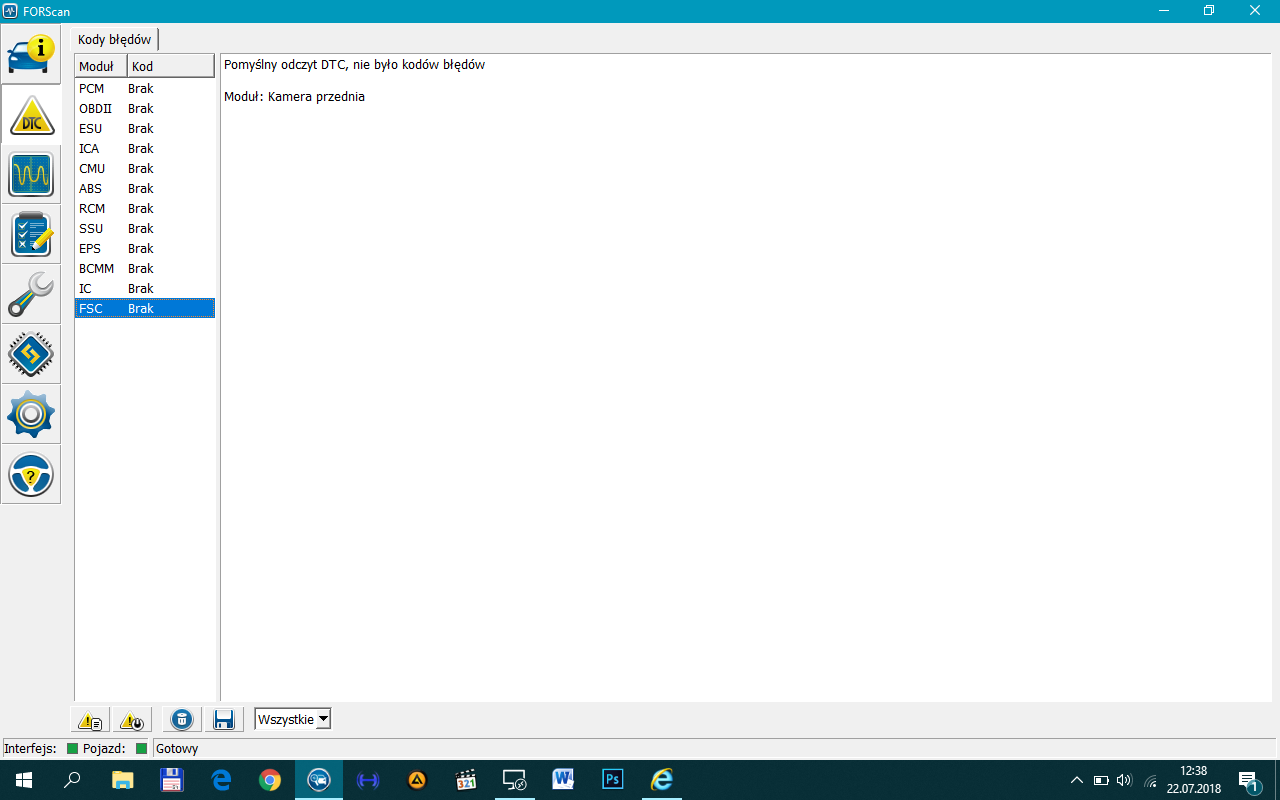
Task: Click the trash can clear button
Action: [182, 719]
